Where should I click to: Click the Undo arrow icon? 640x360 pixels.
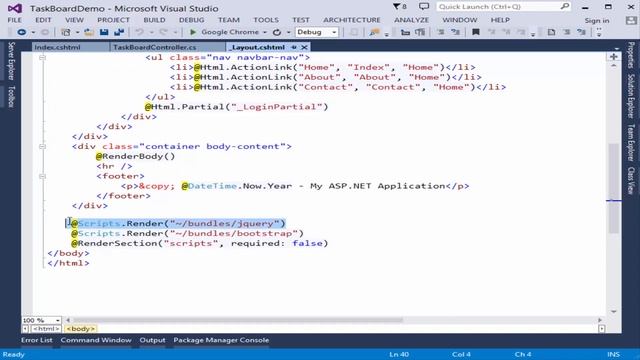[139, 32]
